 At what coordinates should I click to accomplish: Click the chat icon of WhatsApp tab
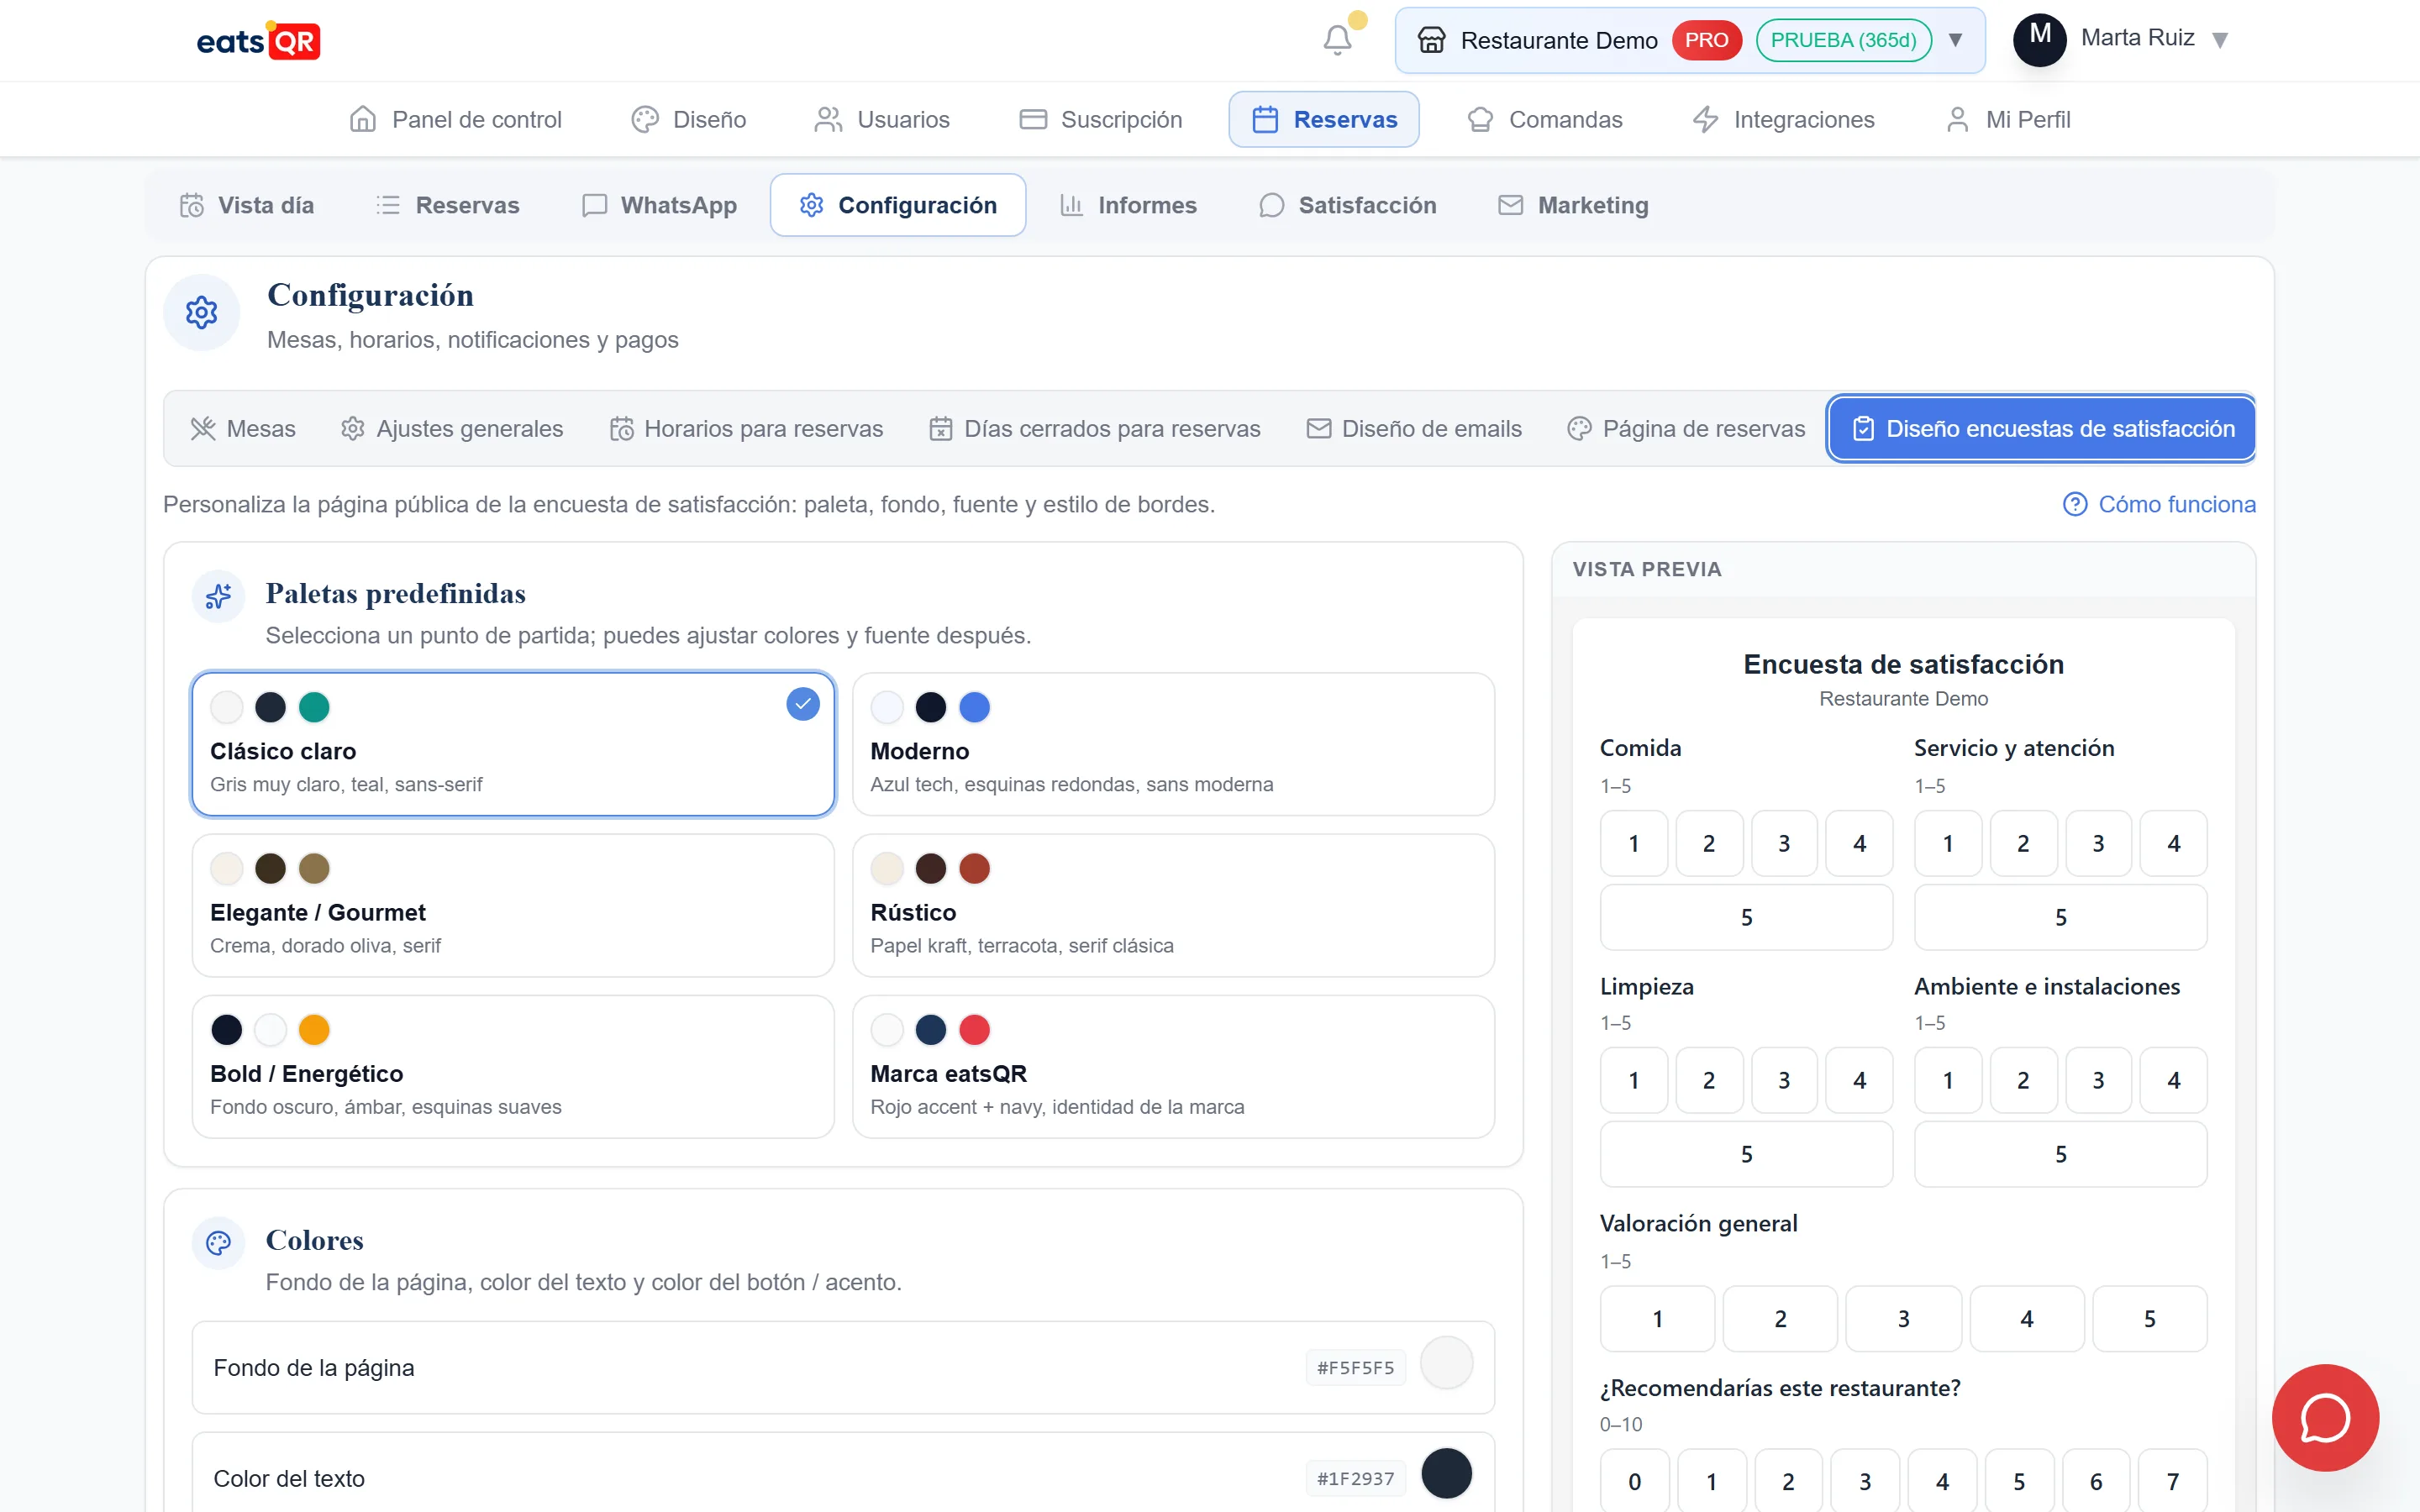click(x=594, y=205)
